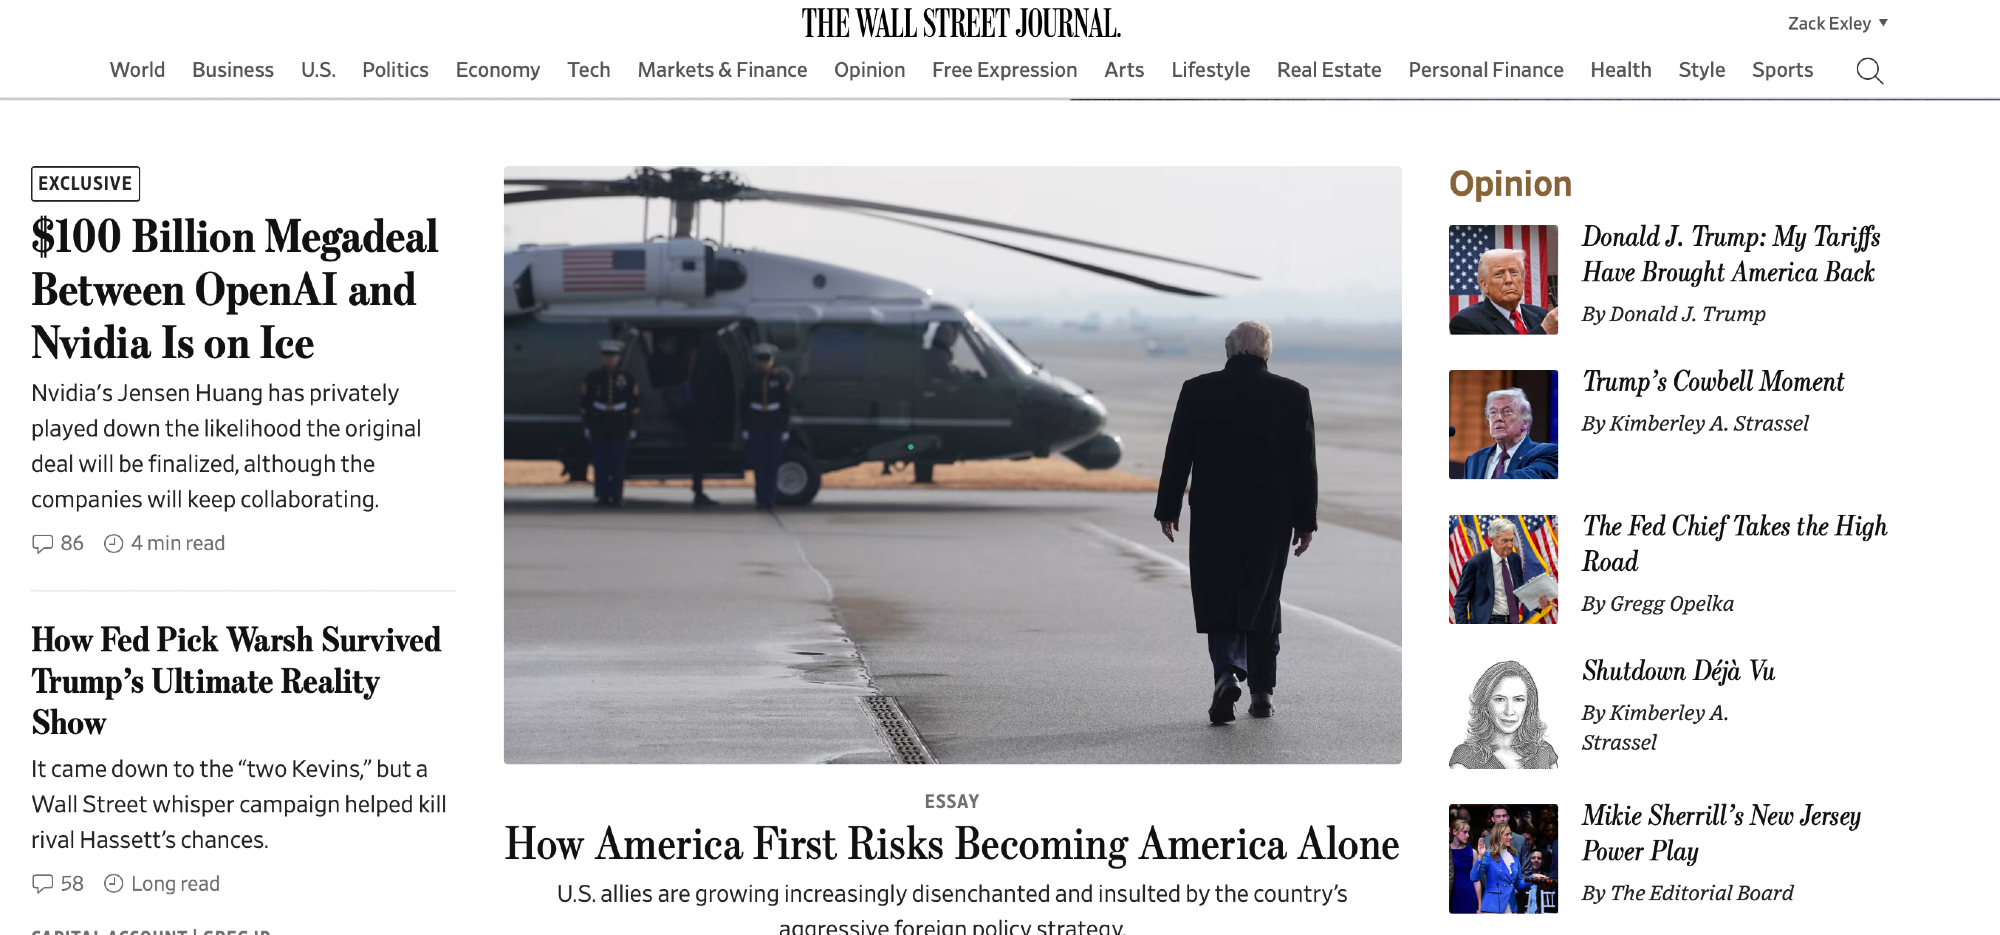Read $100 Billion Megadeal headline article
2000x935 pixels.
pyautogui.click(x=235, y=290)
